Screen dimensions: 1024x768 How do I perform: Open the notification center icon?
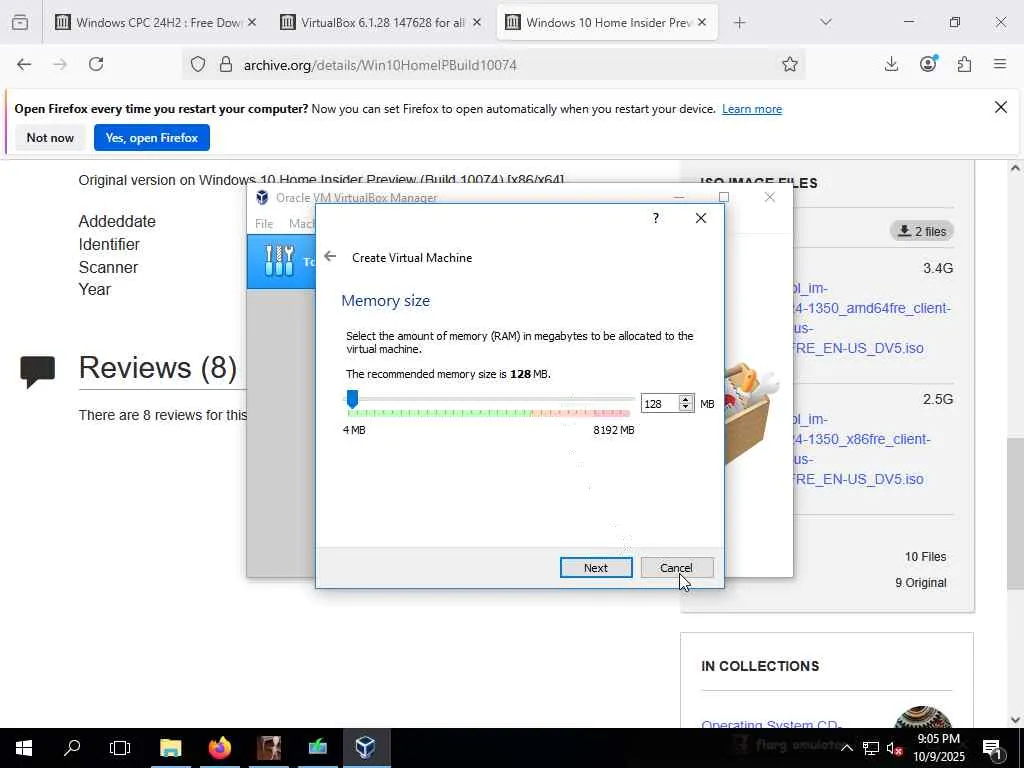tap(992, 748)
